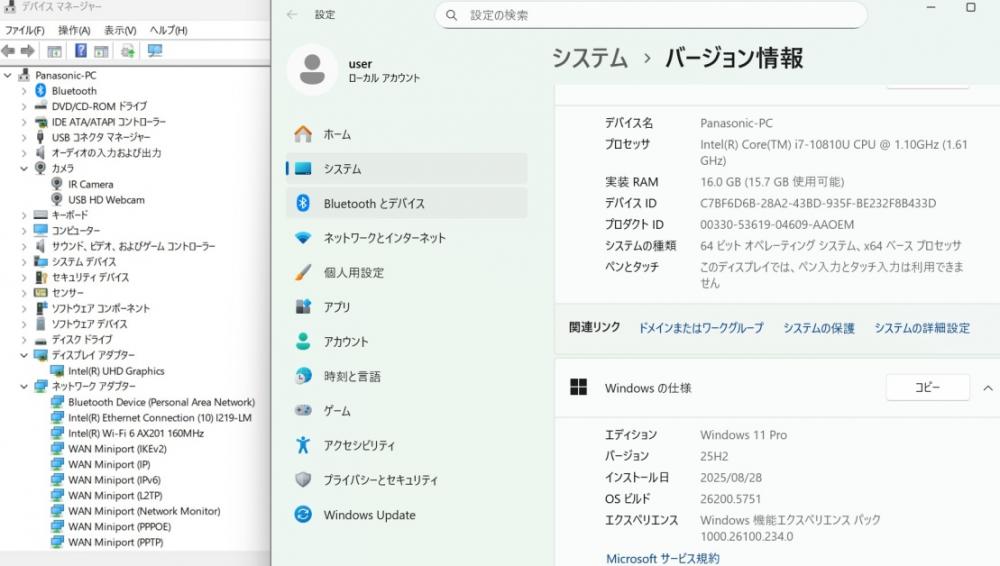Click the コピー button for Windows specs
Viewport: 1000px width, 566px height.
[x=927, y=388]
